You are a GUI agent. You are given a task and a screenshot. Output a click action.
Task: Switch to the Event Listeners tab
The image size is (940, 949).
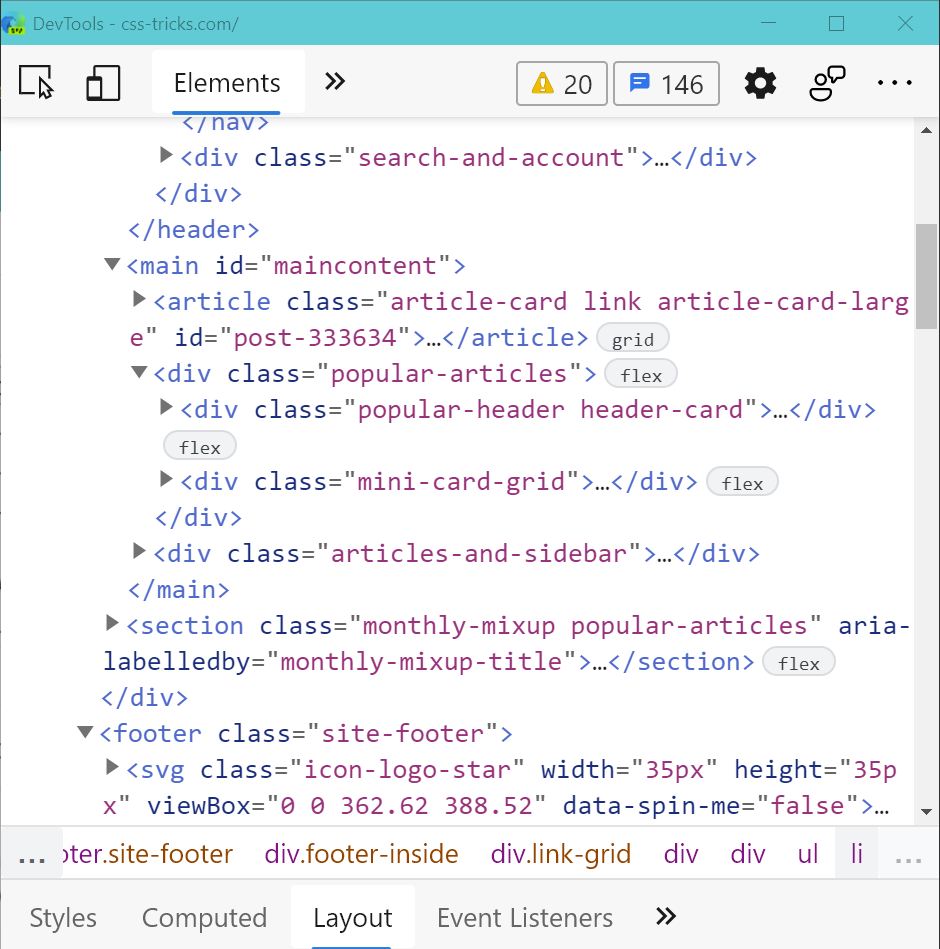tap(524, 918)
